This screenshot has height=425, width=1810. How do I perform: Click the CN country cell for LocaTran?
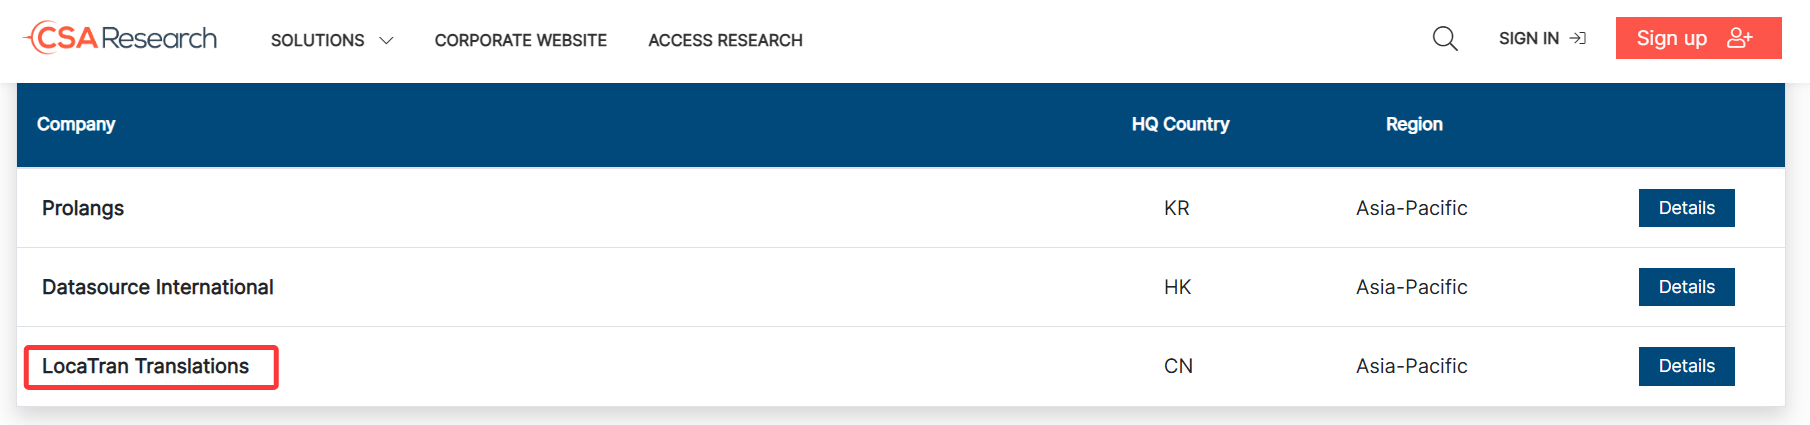1178,366
